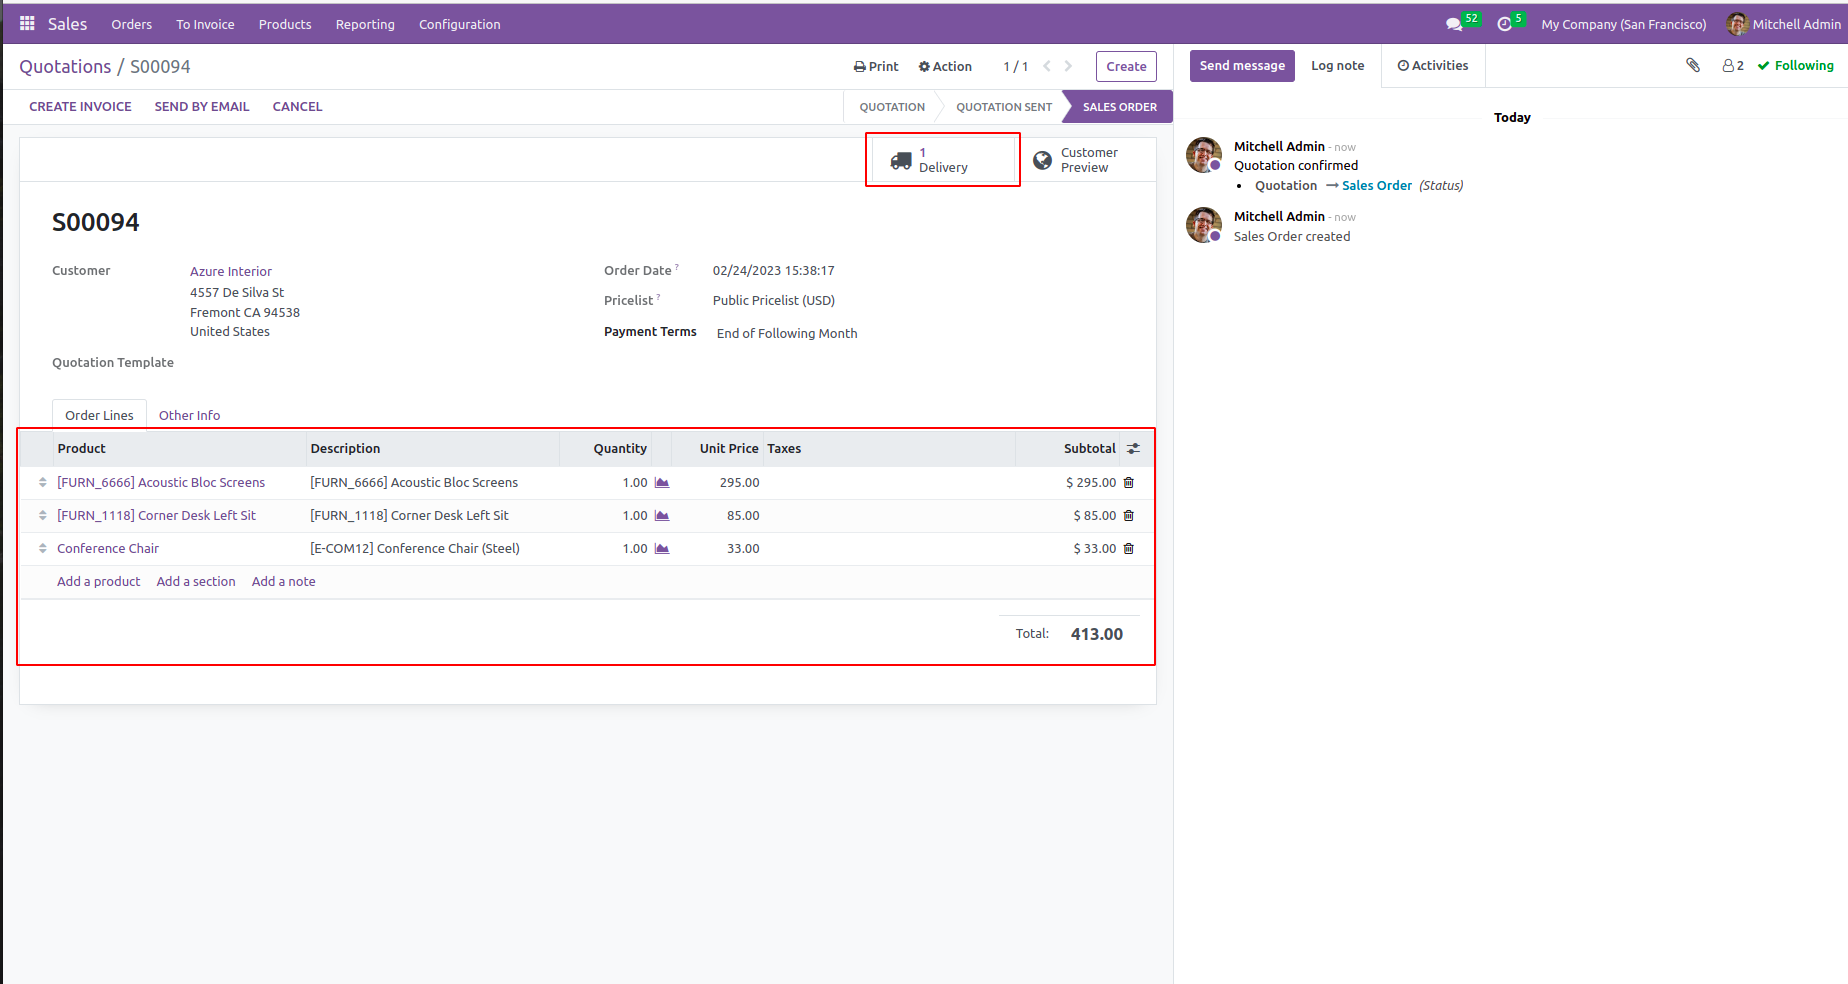This screenshot has width=1848, height=984.
Task: Open the conversations message icon
Action: pyautogui.click(x=1453, y=24)
